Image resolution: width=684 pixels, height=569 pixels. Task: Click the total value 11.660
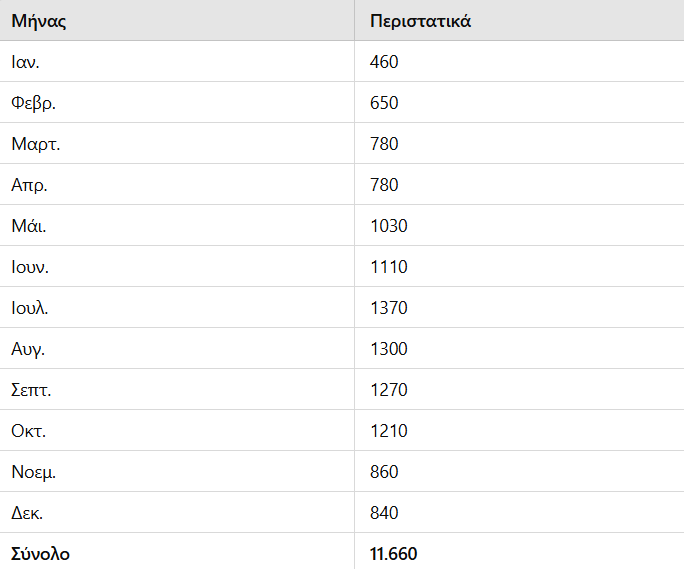[393, 554]
